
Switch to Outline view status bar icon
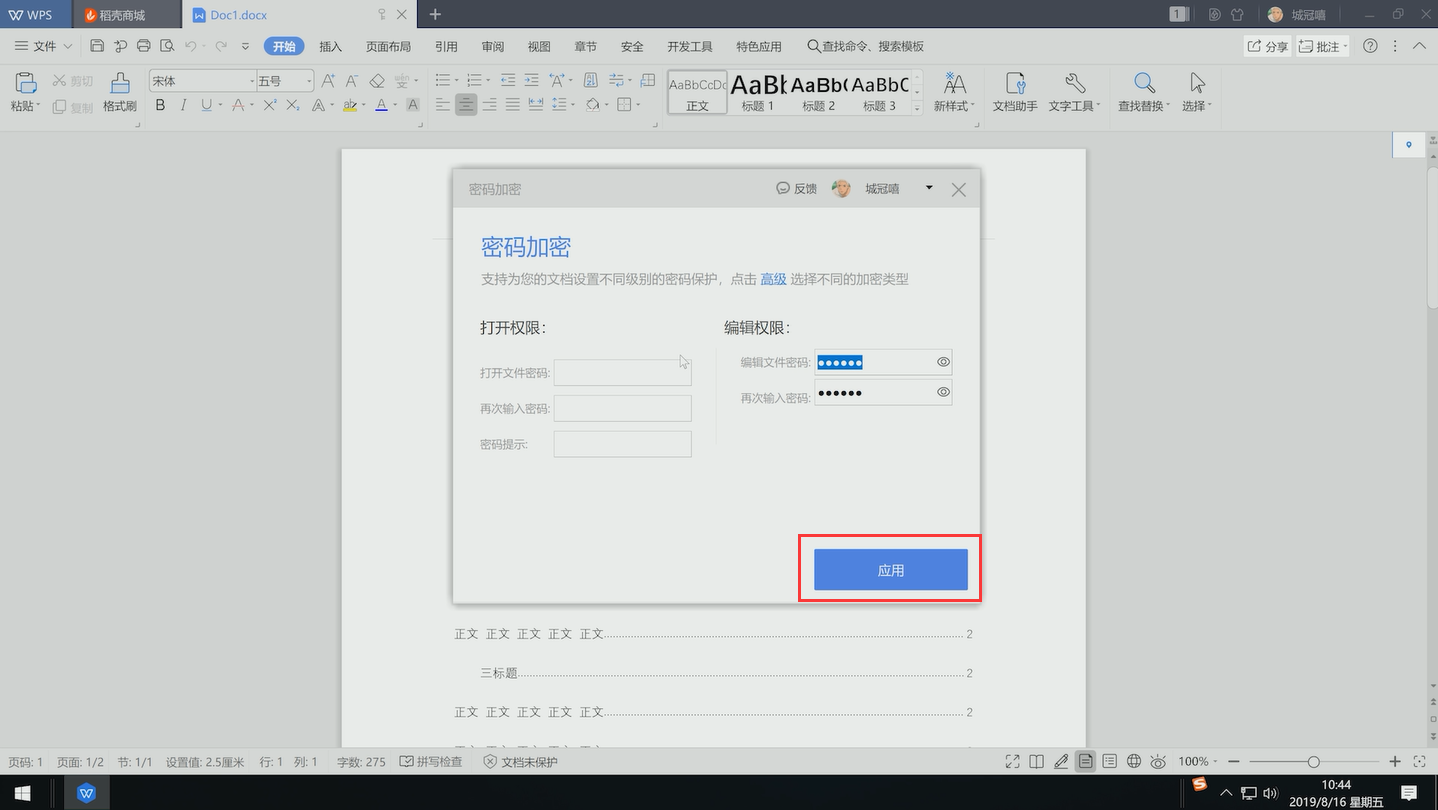click(x=1110, y=762)
